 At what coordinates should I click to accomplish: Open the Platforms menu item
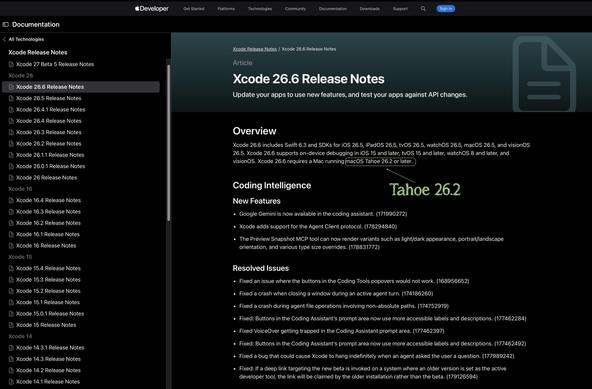coord(226,9)
